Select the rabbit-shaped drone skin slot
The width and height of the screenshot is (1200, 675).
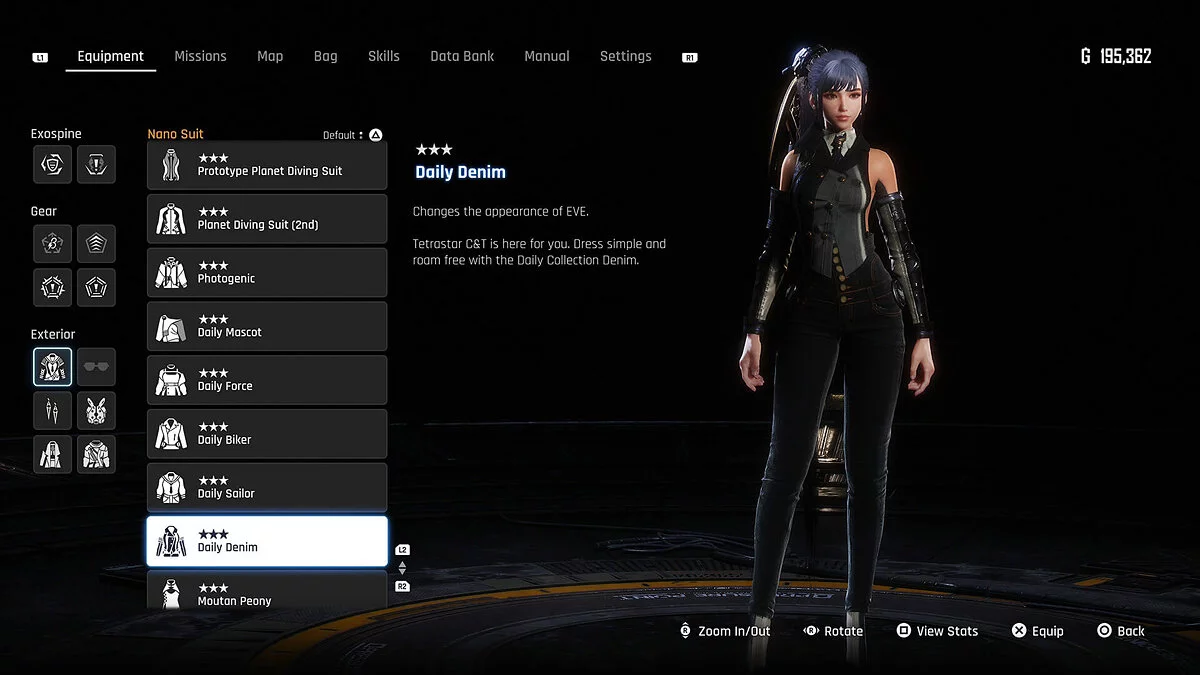[96, 411]
